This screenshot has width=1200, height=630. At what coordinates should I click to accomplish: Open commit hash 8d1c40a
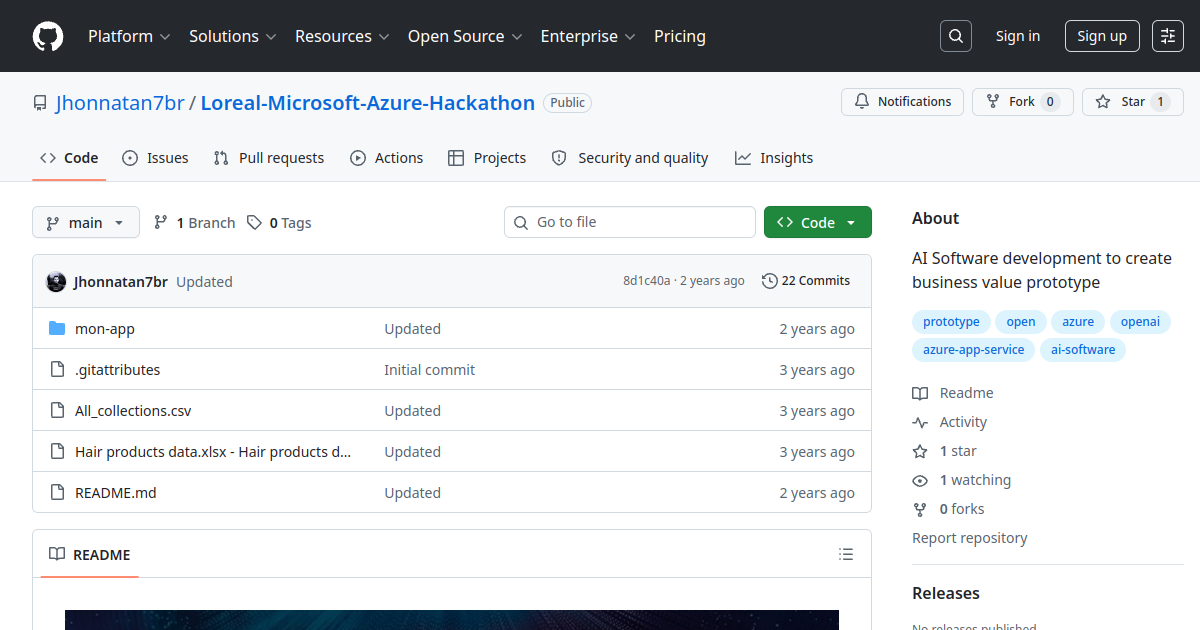click(647, 281)
